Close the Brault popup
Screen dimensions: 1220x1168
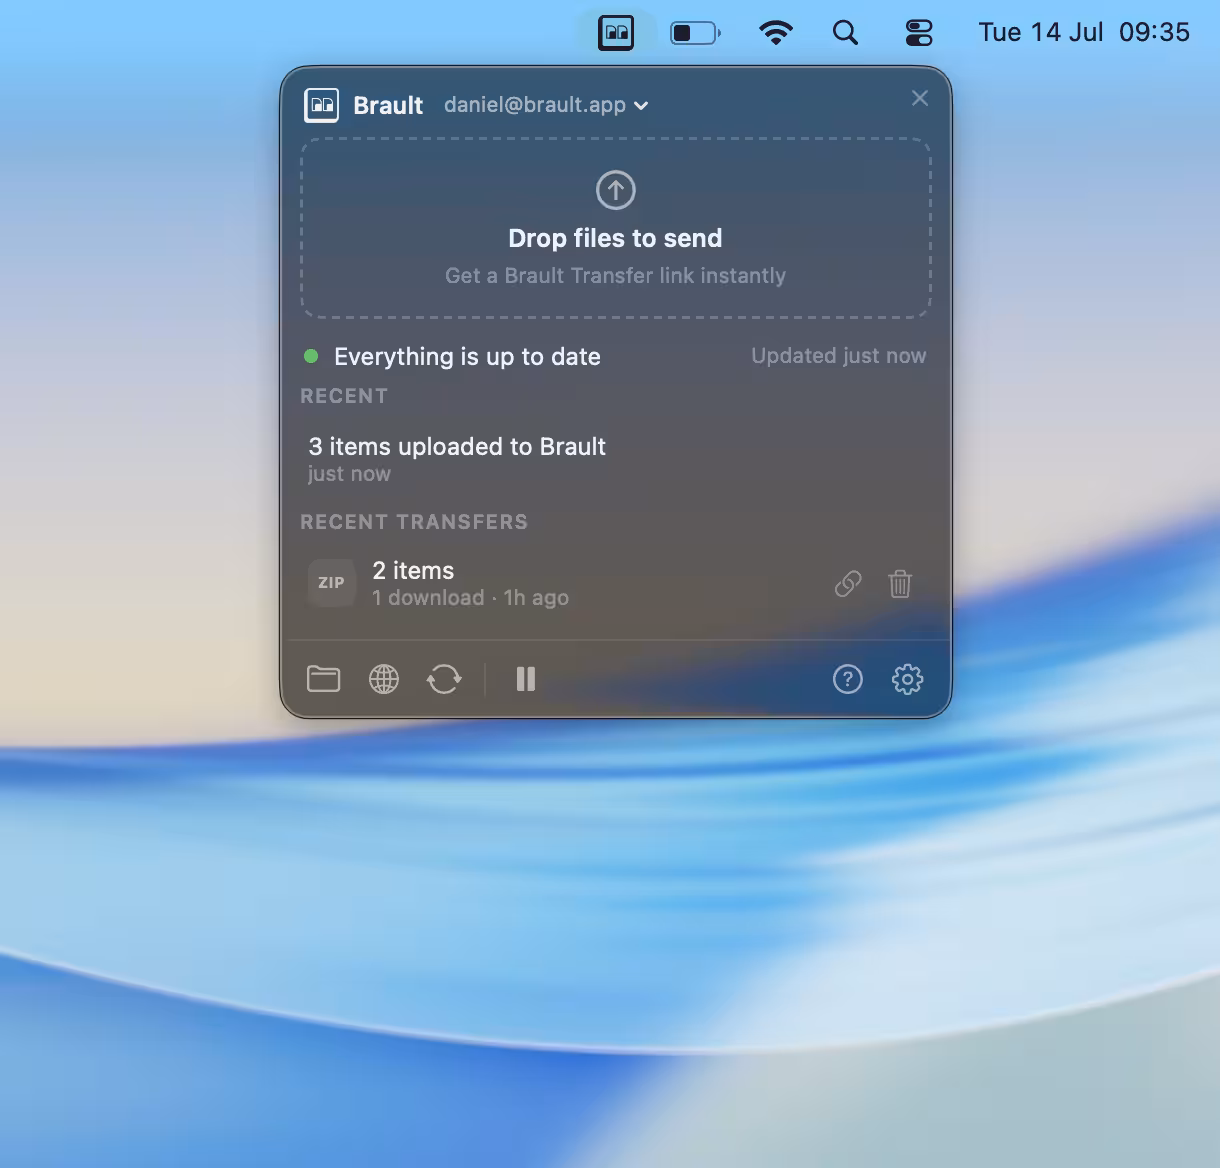click(x=920, y=98)
